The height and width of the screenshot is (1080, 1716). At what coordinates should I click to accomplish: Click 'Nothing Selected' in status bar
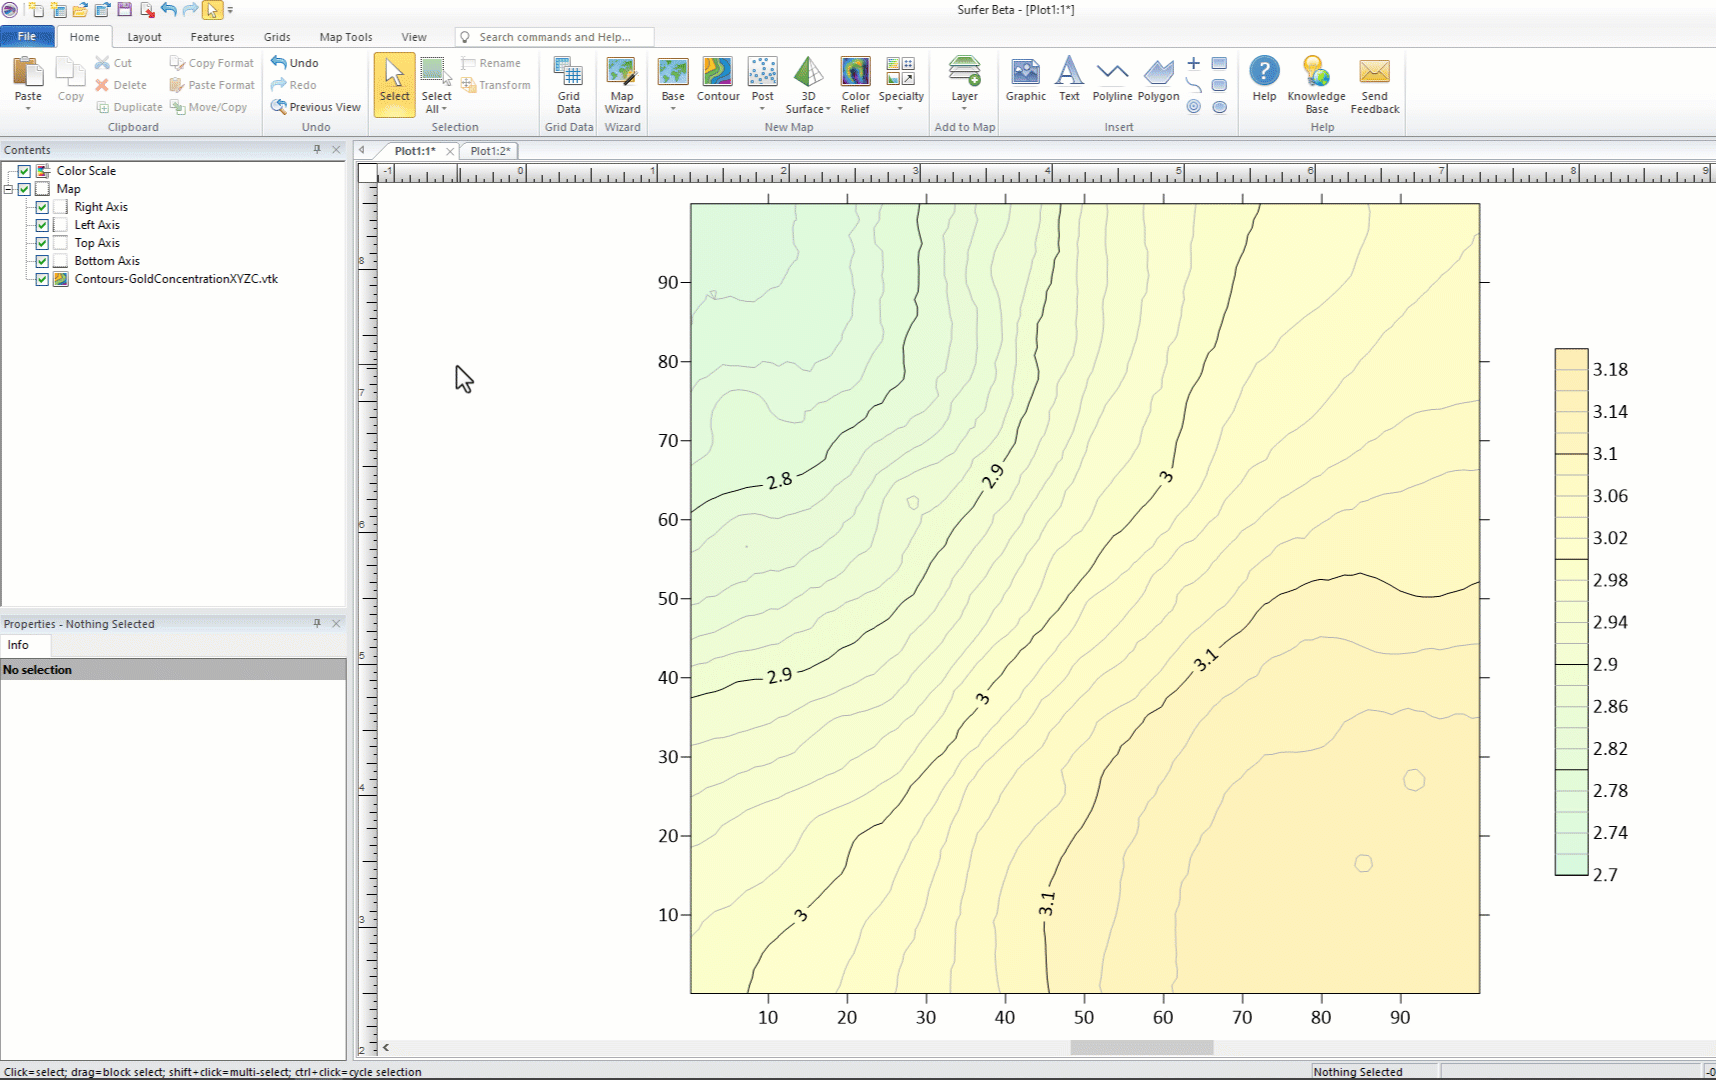(x=1358, y=1072)
